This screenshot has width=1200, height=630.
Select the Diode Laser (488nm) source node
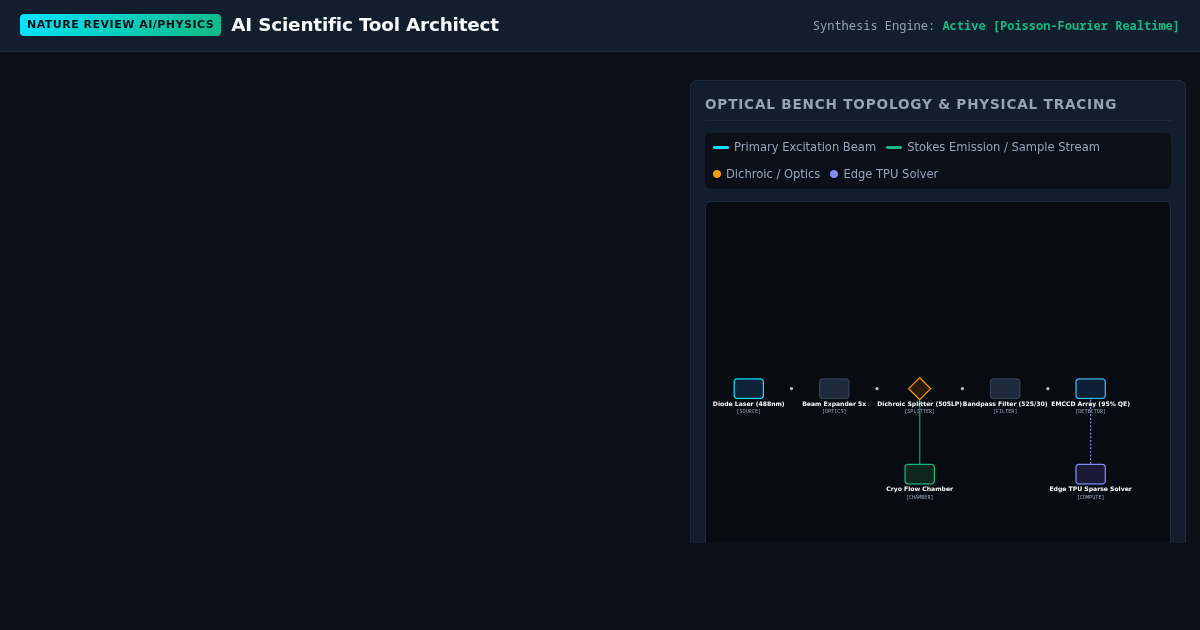click(748, 389)
